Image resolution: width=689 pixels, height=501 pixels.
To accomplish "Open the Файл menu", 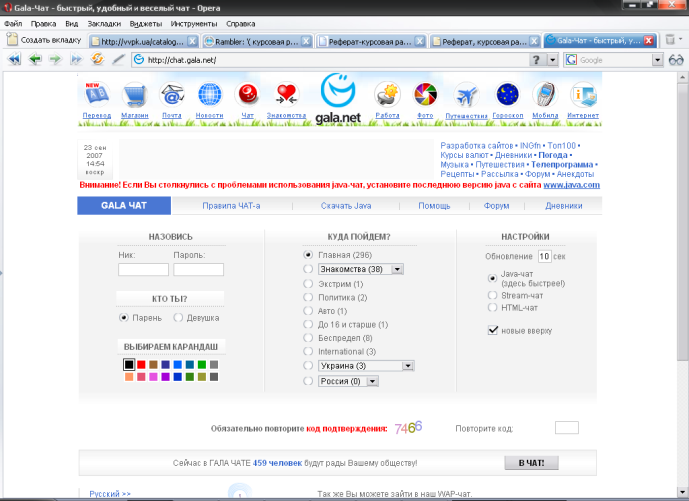I will (x=13, y=23).
